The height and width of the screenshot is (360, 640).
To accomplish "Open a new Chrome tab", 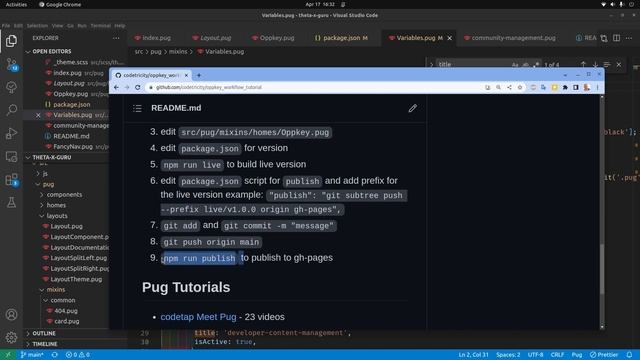I will tap(199, 75).
